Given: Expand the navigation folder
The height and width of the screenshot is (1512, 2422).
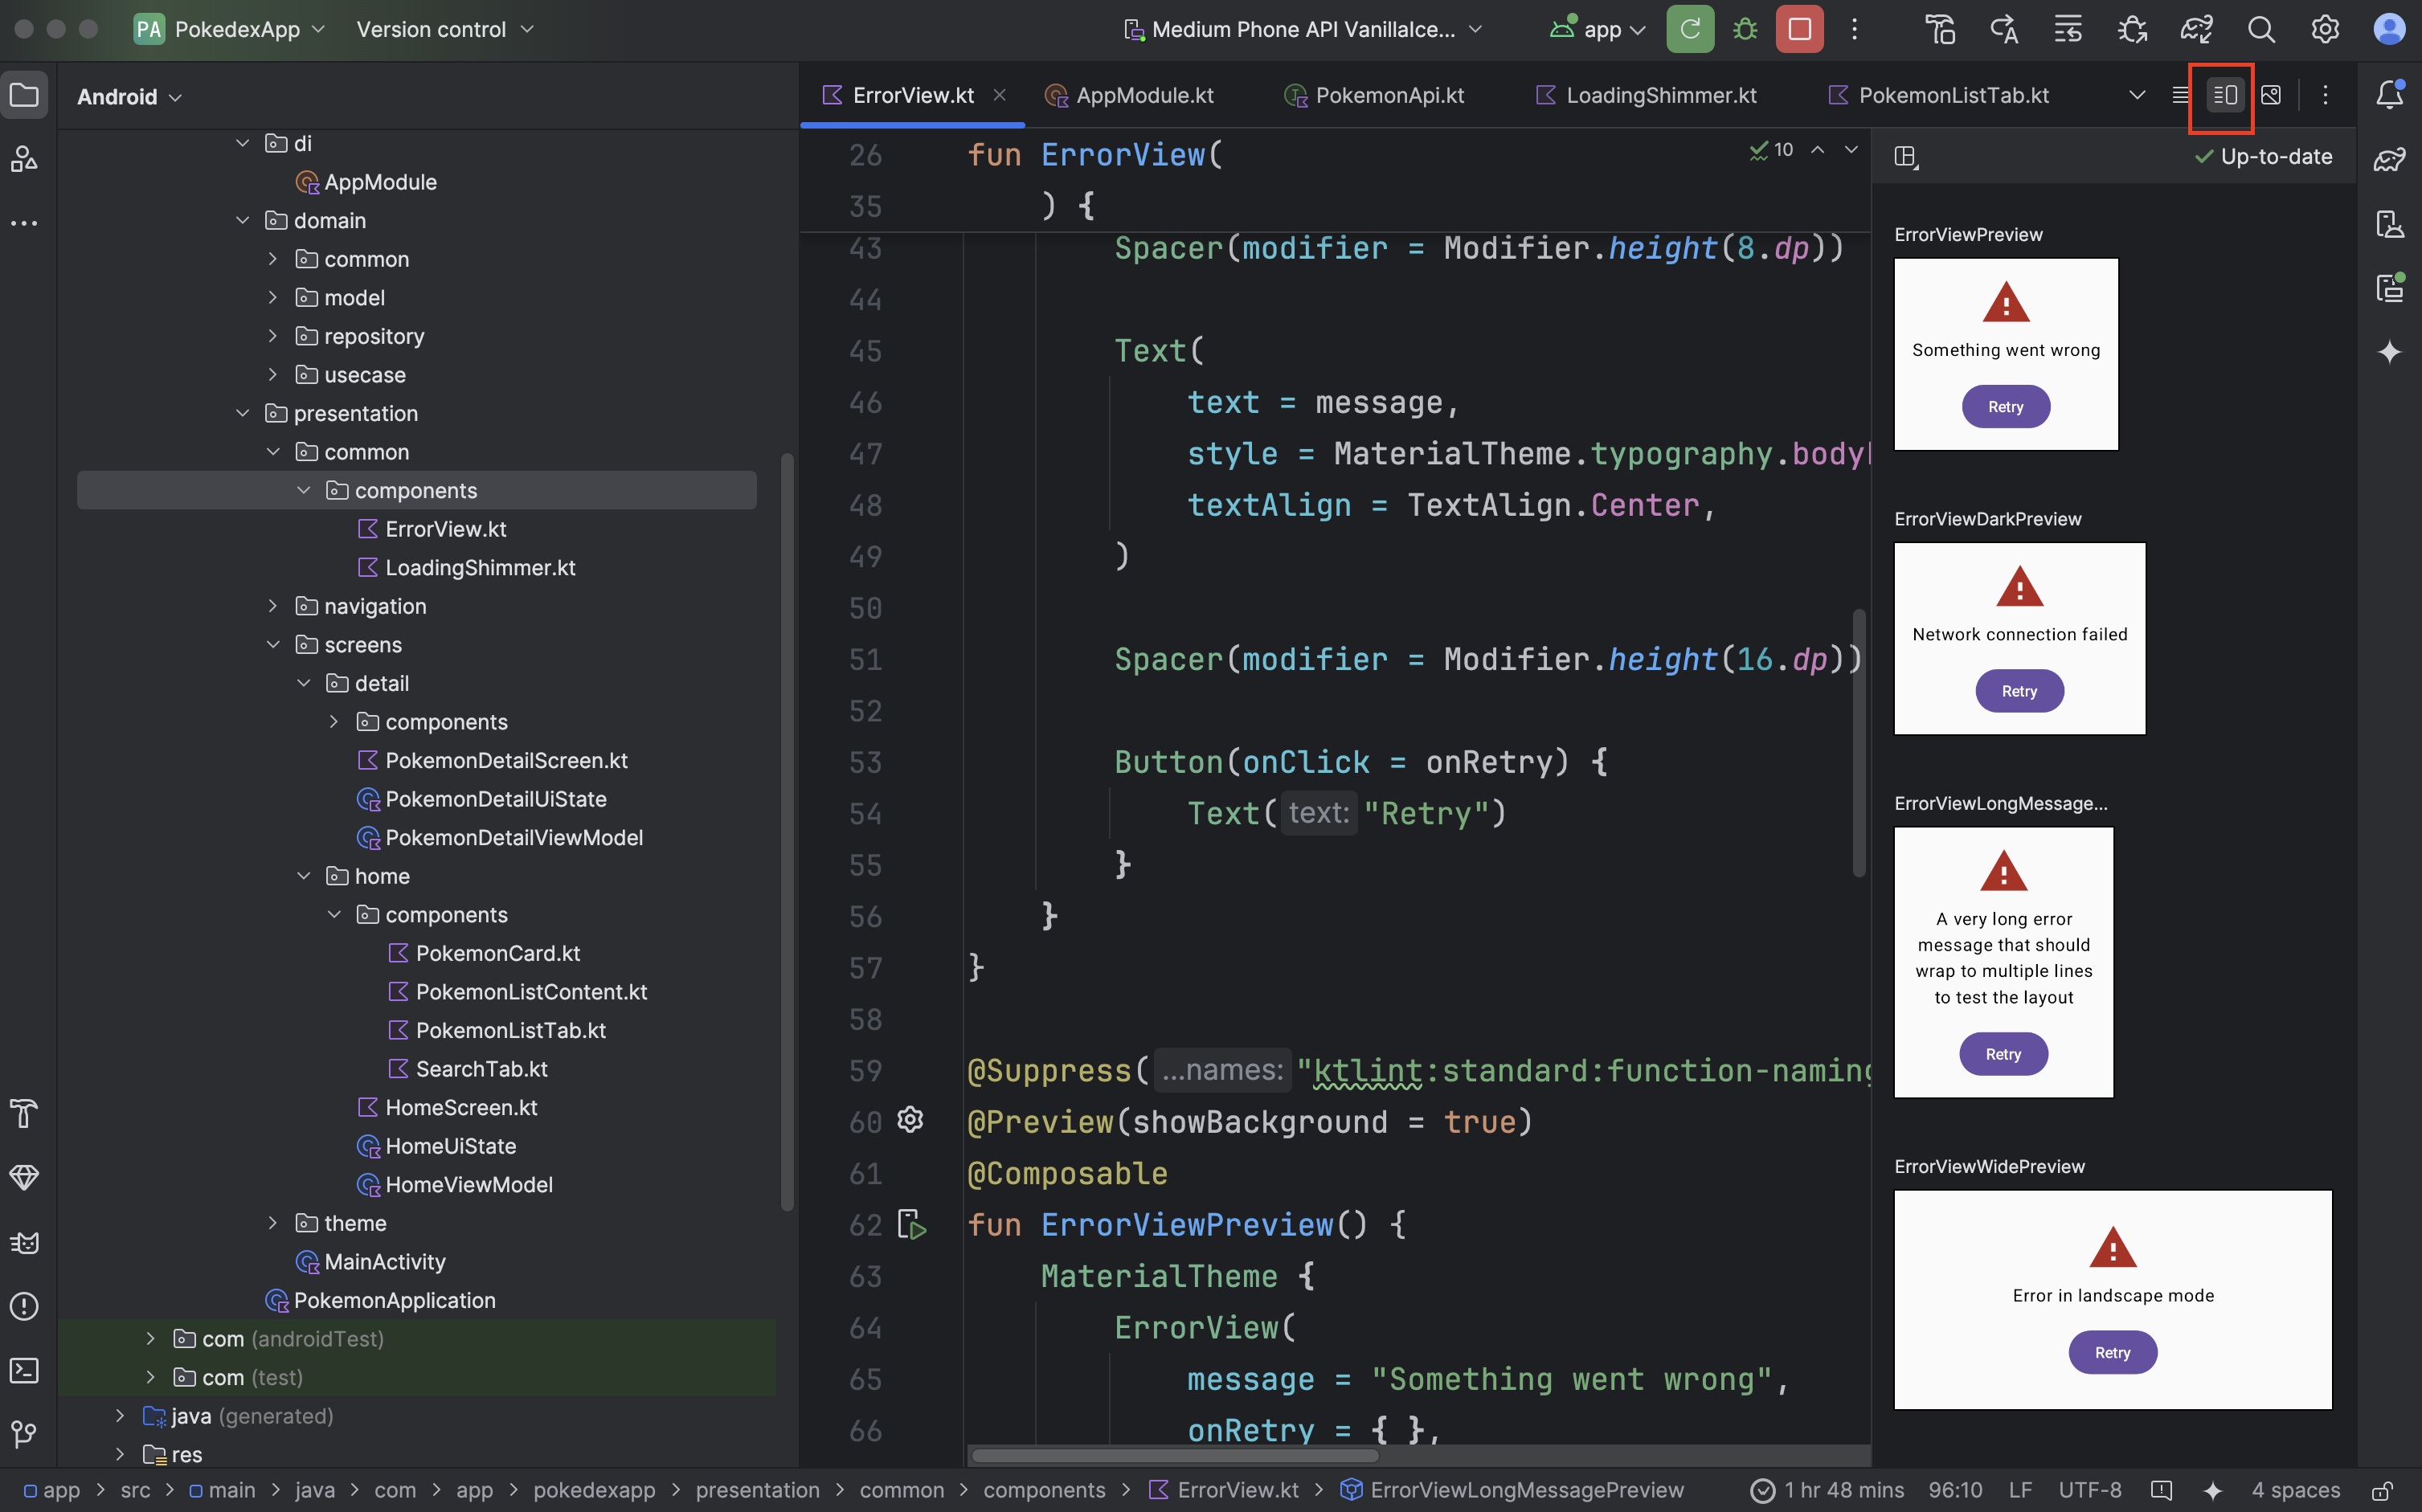Looking at the screenshot, I should (273, 606).
